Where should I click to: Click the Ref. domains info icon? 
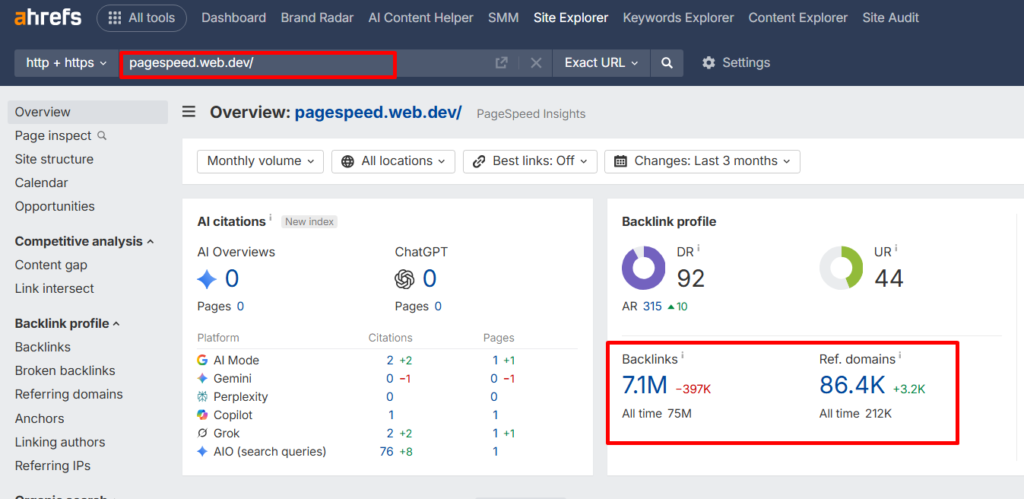click(x=899, y=356)
